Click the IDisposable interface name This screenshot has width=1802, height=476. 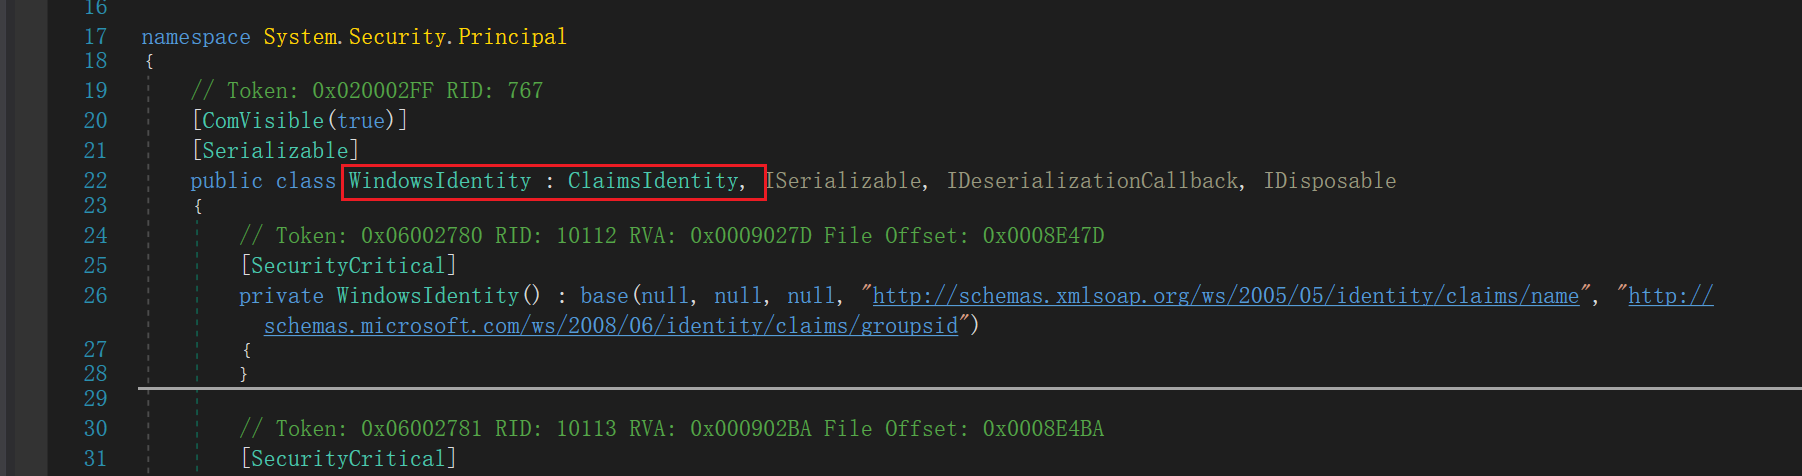point(1330,181)
